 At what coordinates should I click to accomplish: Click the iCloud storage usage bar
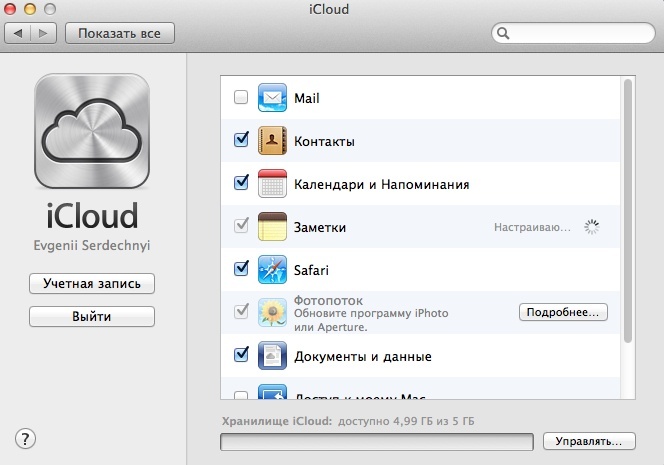[x=376, y=442]
